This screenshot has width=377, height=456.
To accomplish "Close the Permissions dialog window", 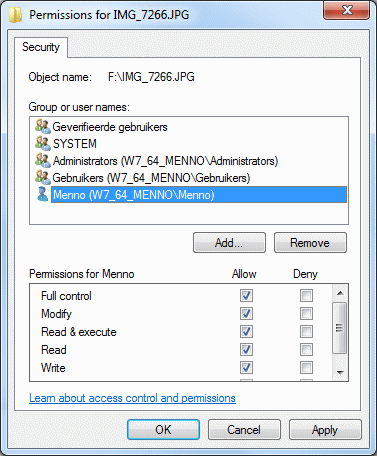I will (347, 10).
